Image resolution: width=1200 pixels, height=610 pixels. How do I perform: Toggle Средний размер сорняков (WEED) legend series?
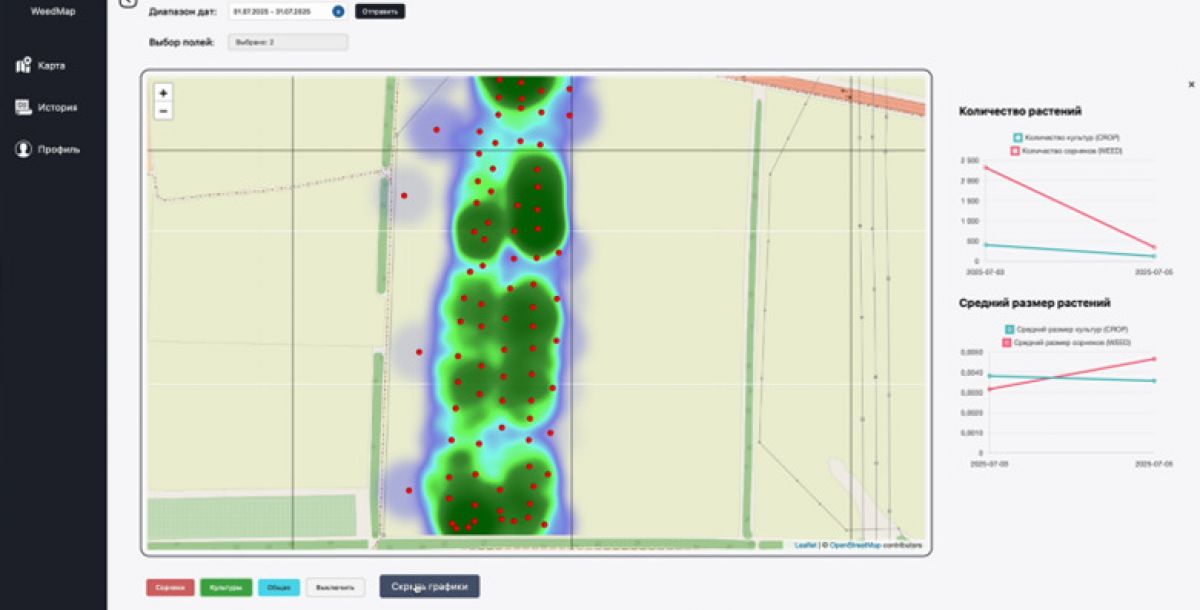[1009, 342]
